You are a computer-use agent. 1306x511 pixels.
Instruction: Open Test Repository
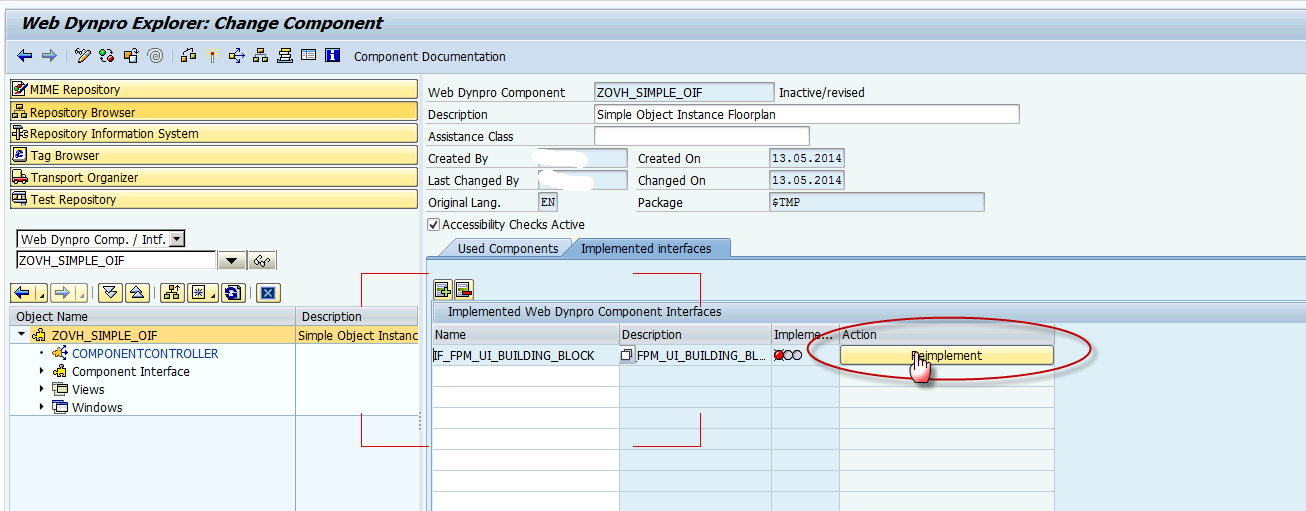click(213, 200)
